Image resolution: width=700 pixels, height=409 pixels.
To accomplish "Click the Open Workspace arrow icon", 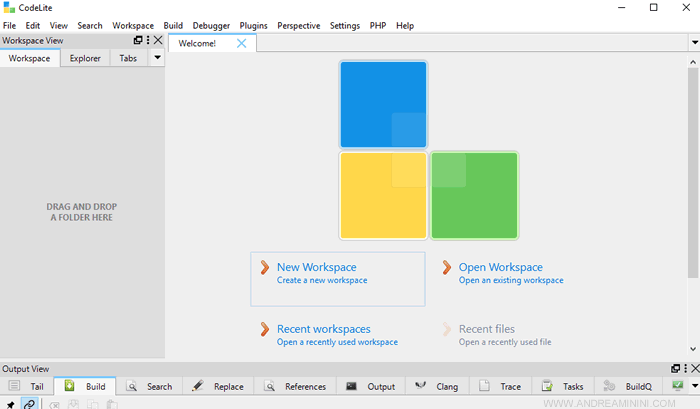I will pyautogui.click(x=446, y=267).
